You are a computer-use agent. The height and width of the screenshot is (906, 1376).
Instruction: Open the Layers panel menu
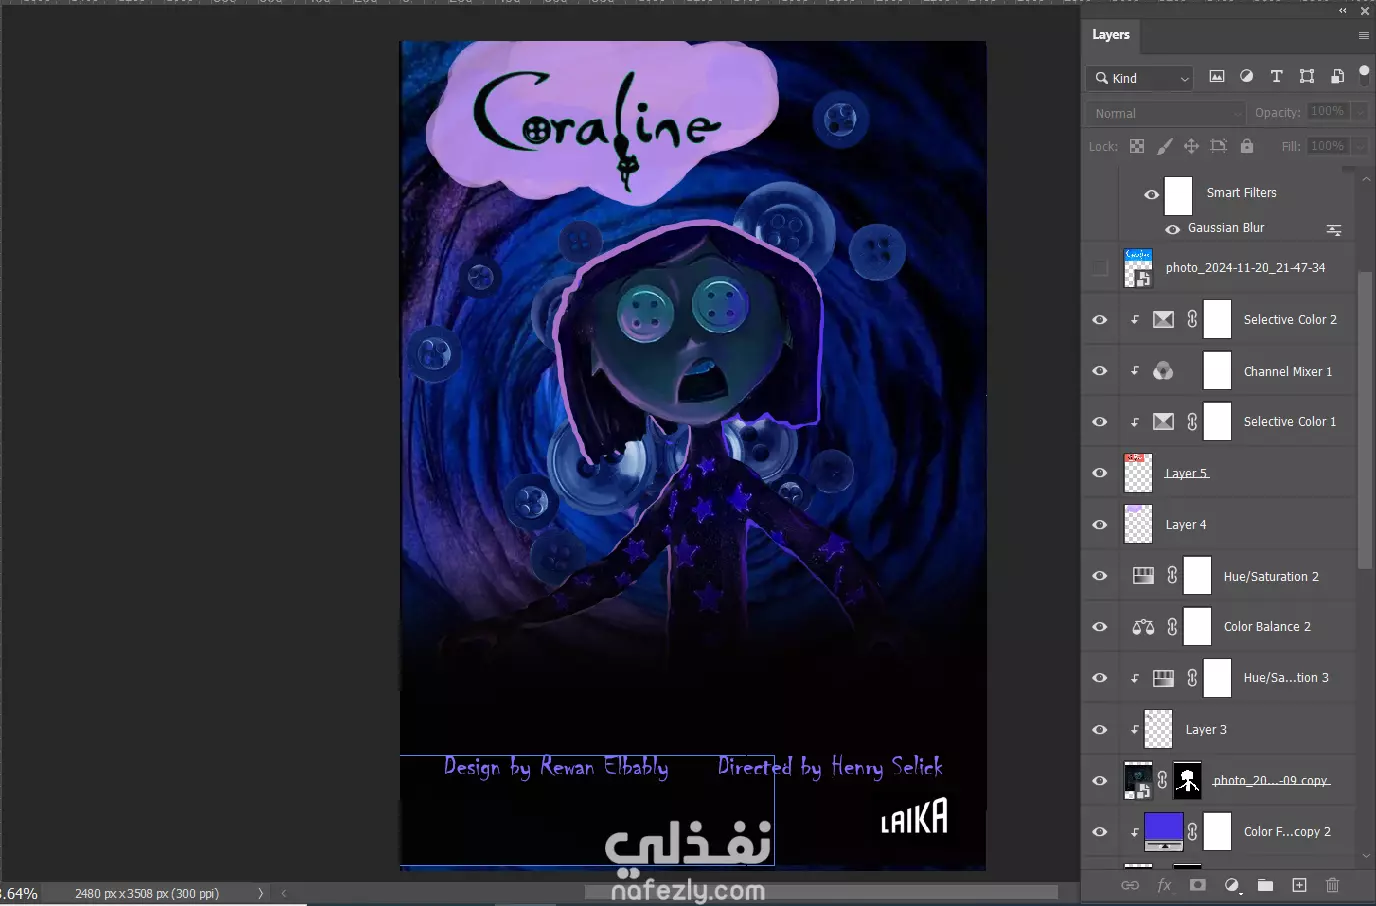(1363, 35)
